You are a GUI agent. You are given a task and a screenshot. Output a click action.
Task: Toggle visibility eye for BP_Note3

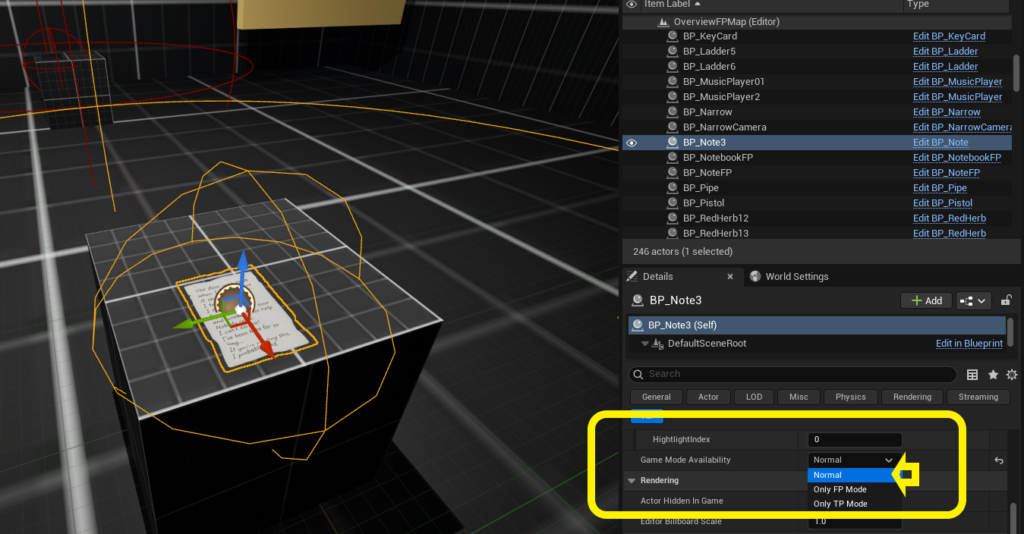point(631,143)
